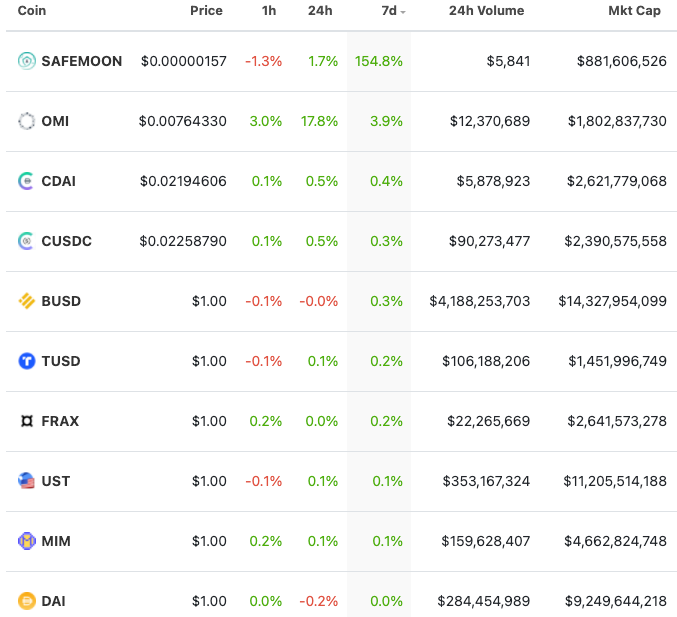Click the BUSD coin logo icon
This screenshot has height=617, width=677.
coord(27,301)
